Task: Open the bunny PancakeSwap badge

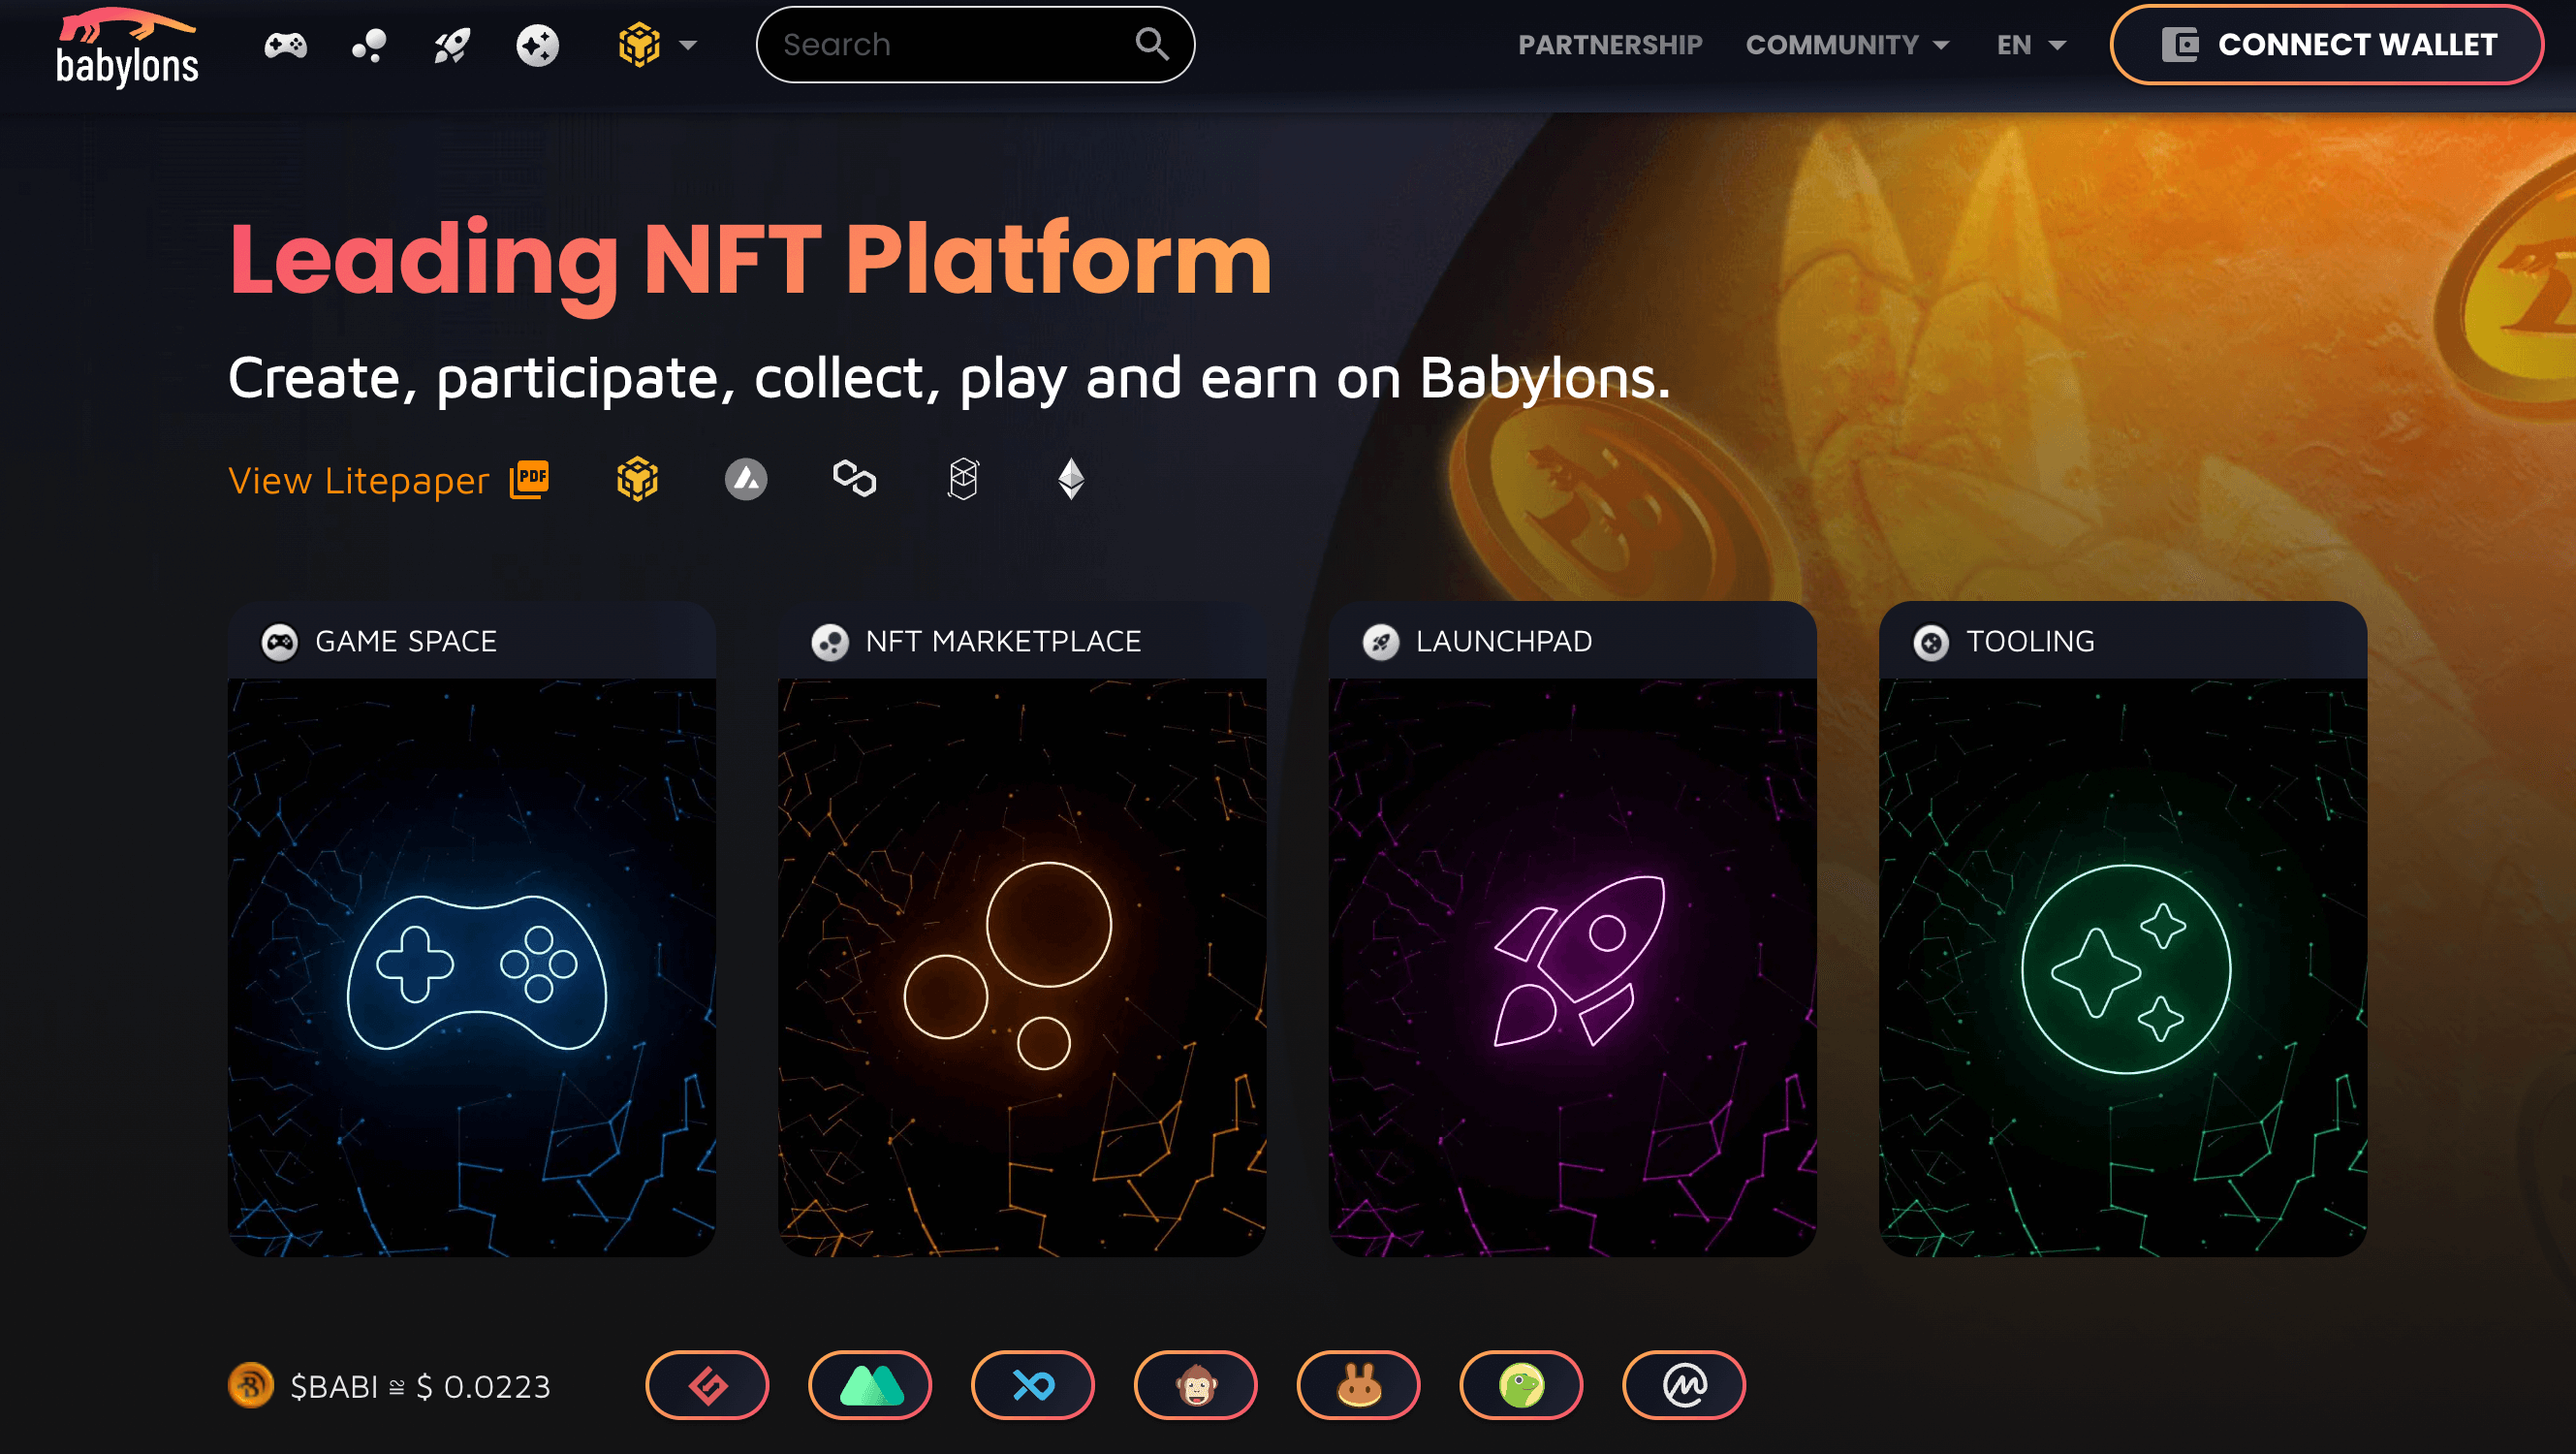Action: click(x=1359, y=1385)
